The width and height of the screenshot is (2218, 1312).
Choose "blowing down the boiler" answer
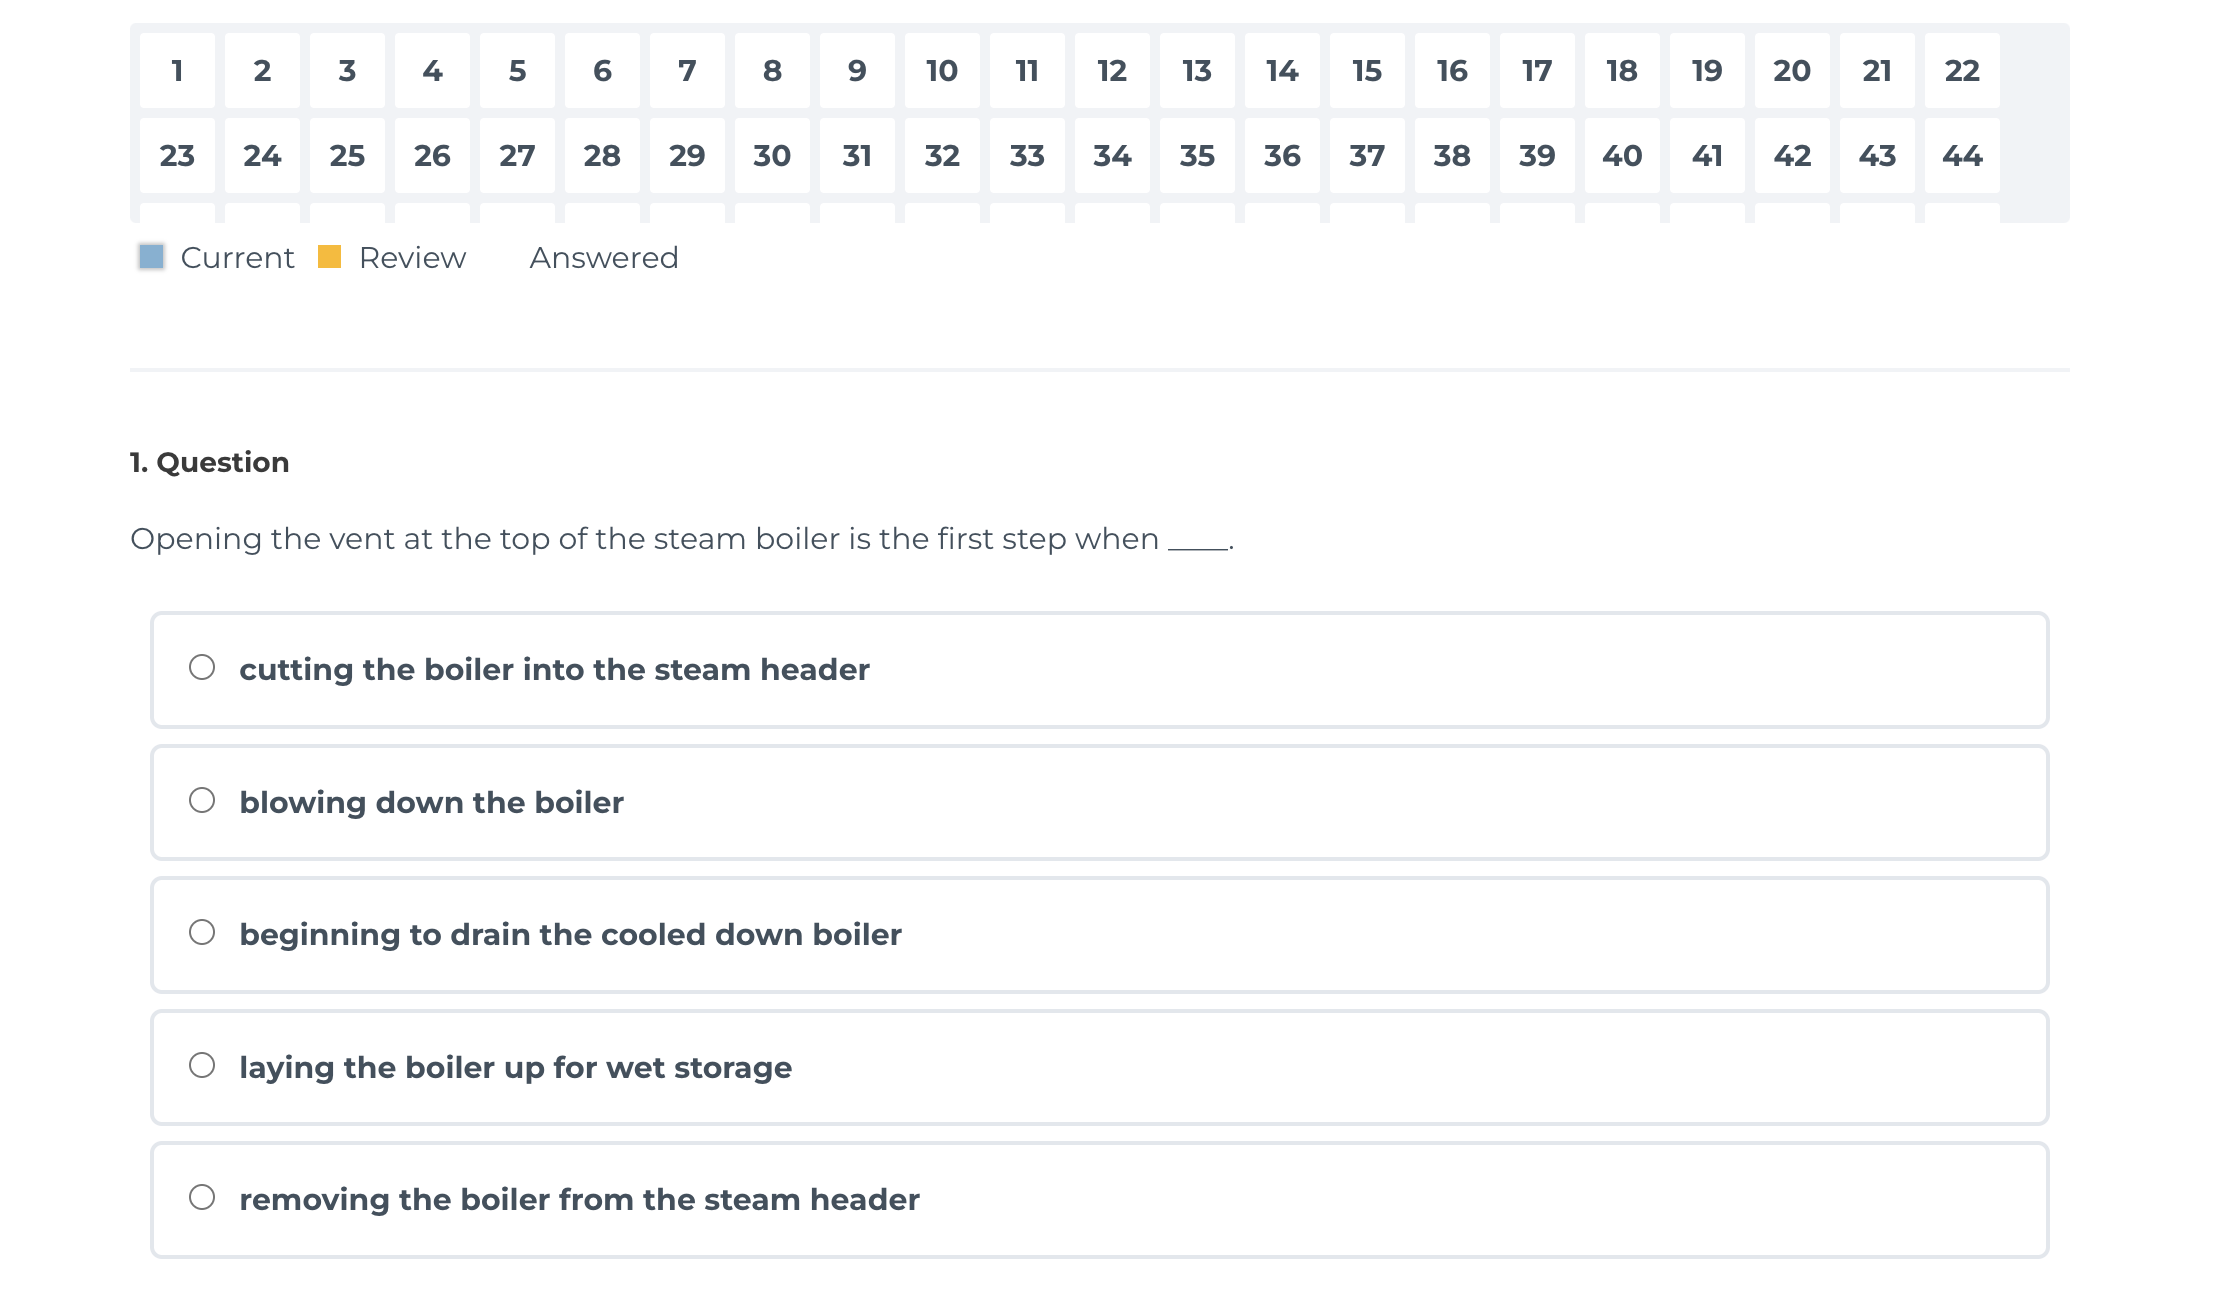pyautogui.click(x=202, y=801)
